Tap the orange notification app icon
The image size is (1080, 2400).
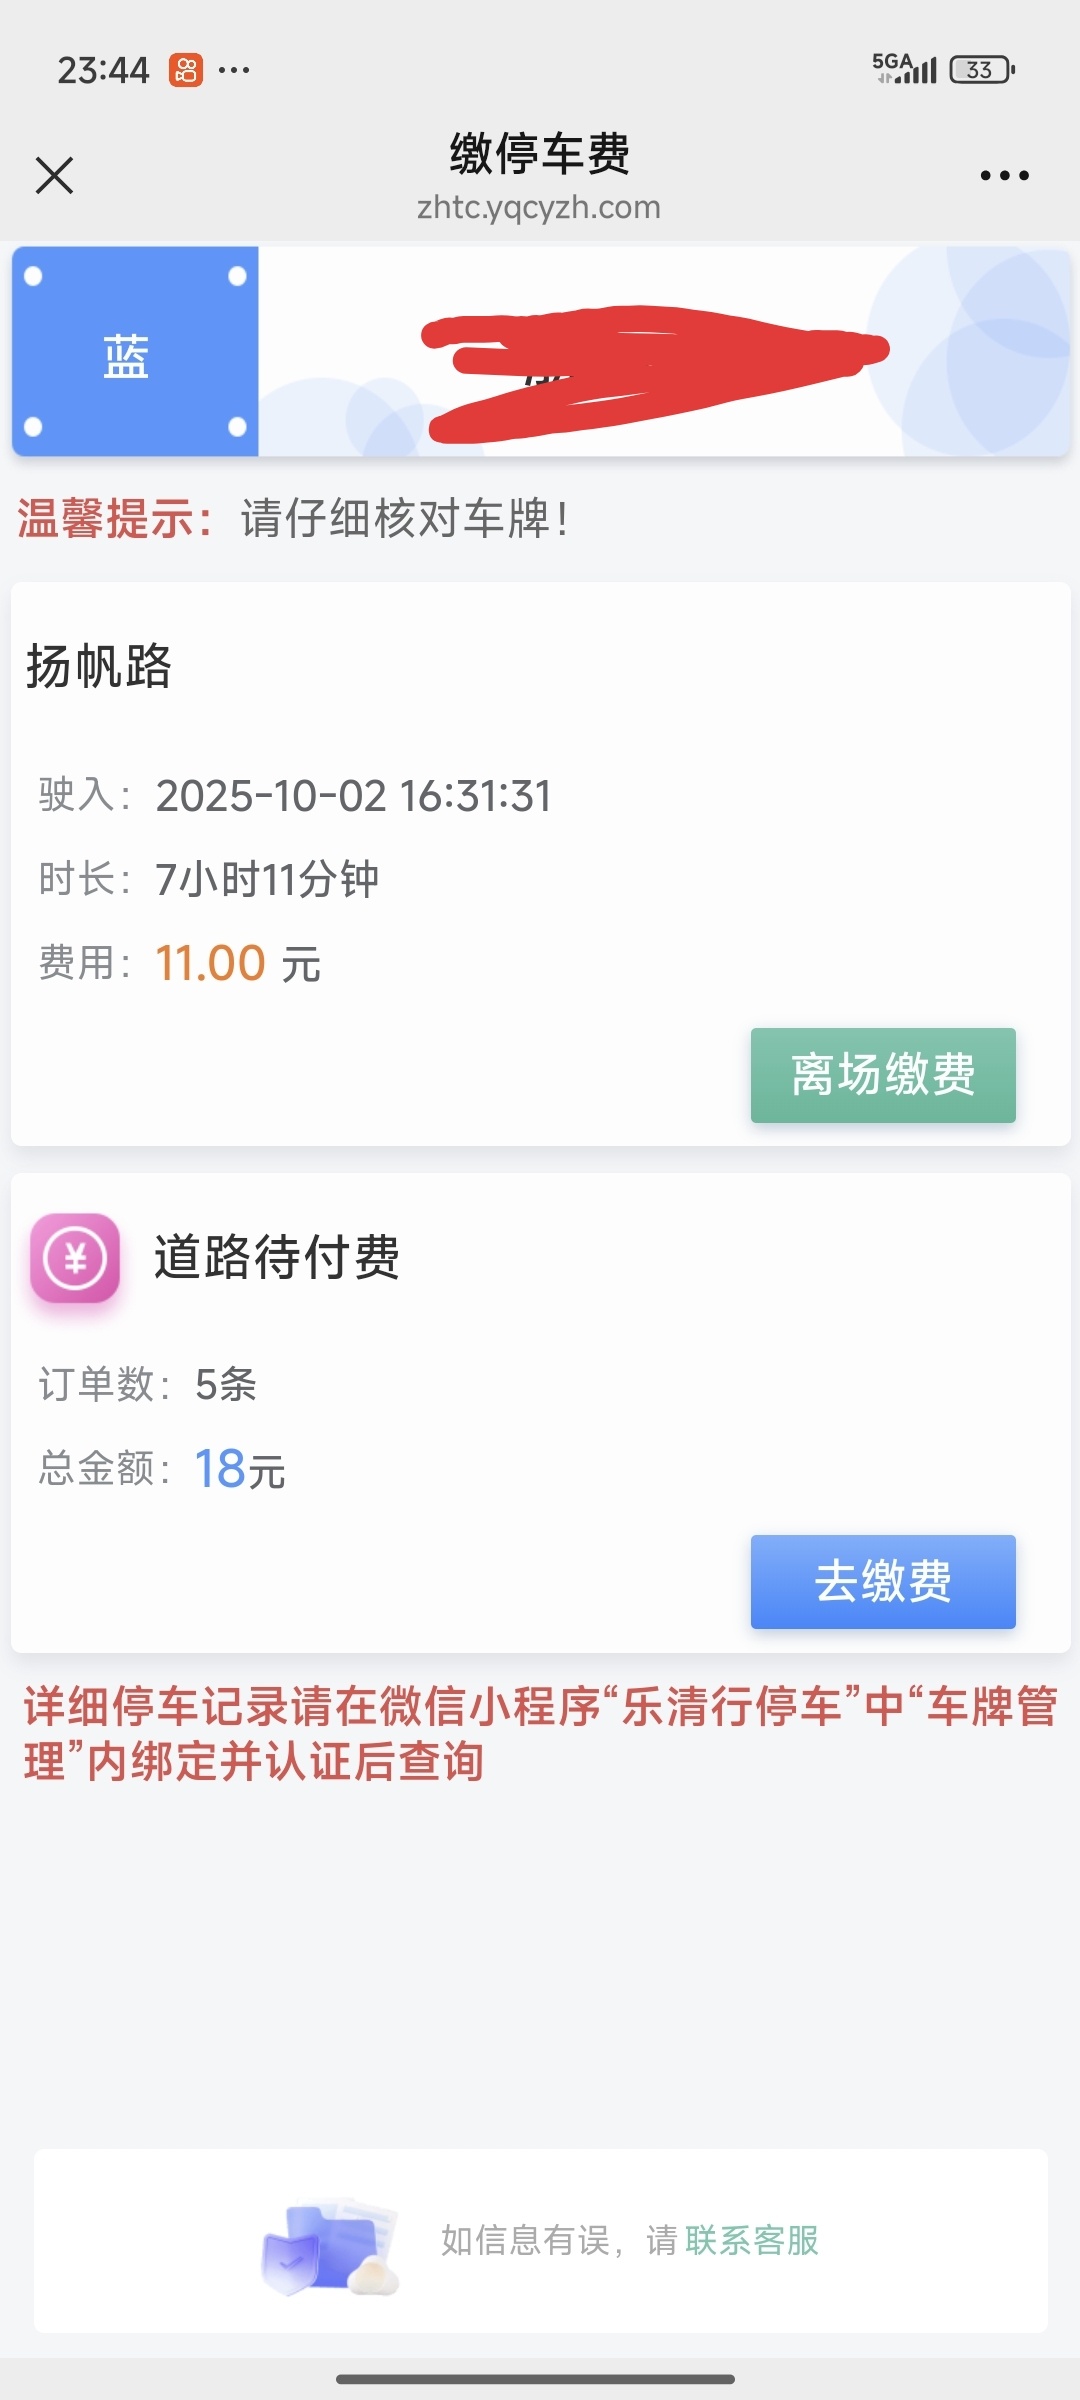[186, 70]
